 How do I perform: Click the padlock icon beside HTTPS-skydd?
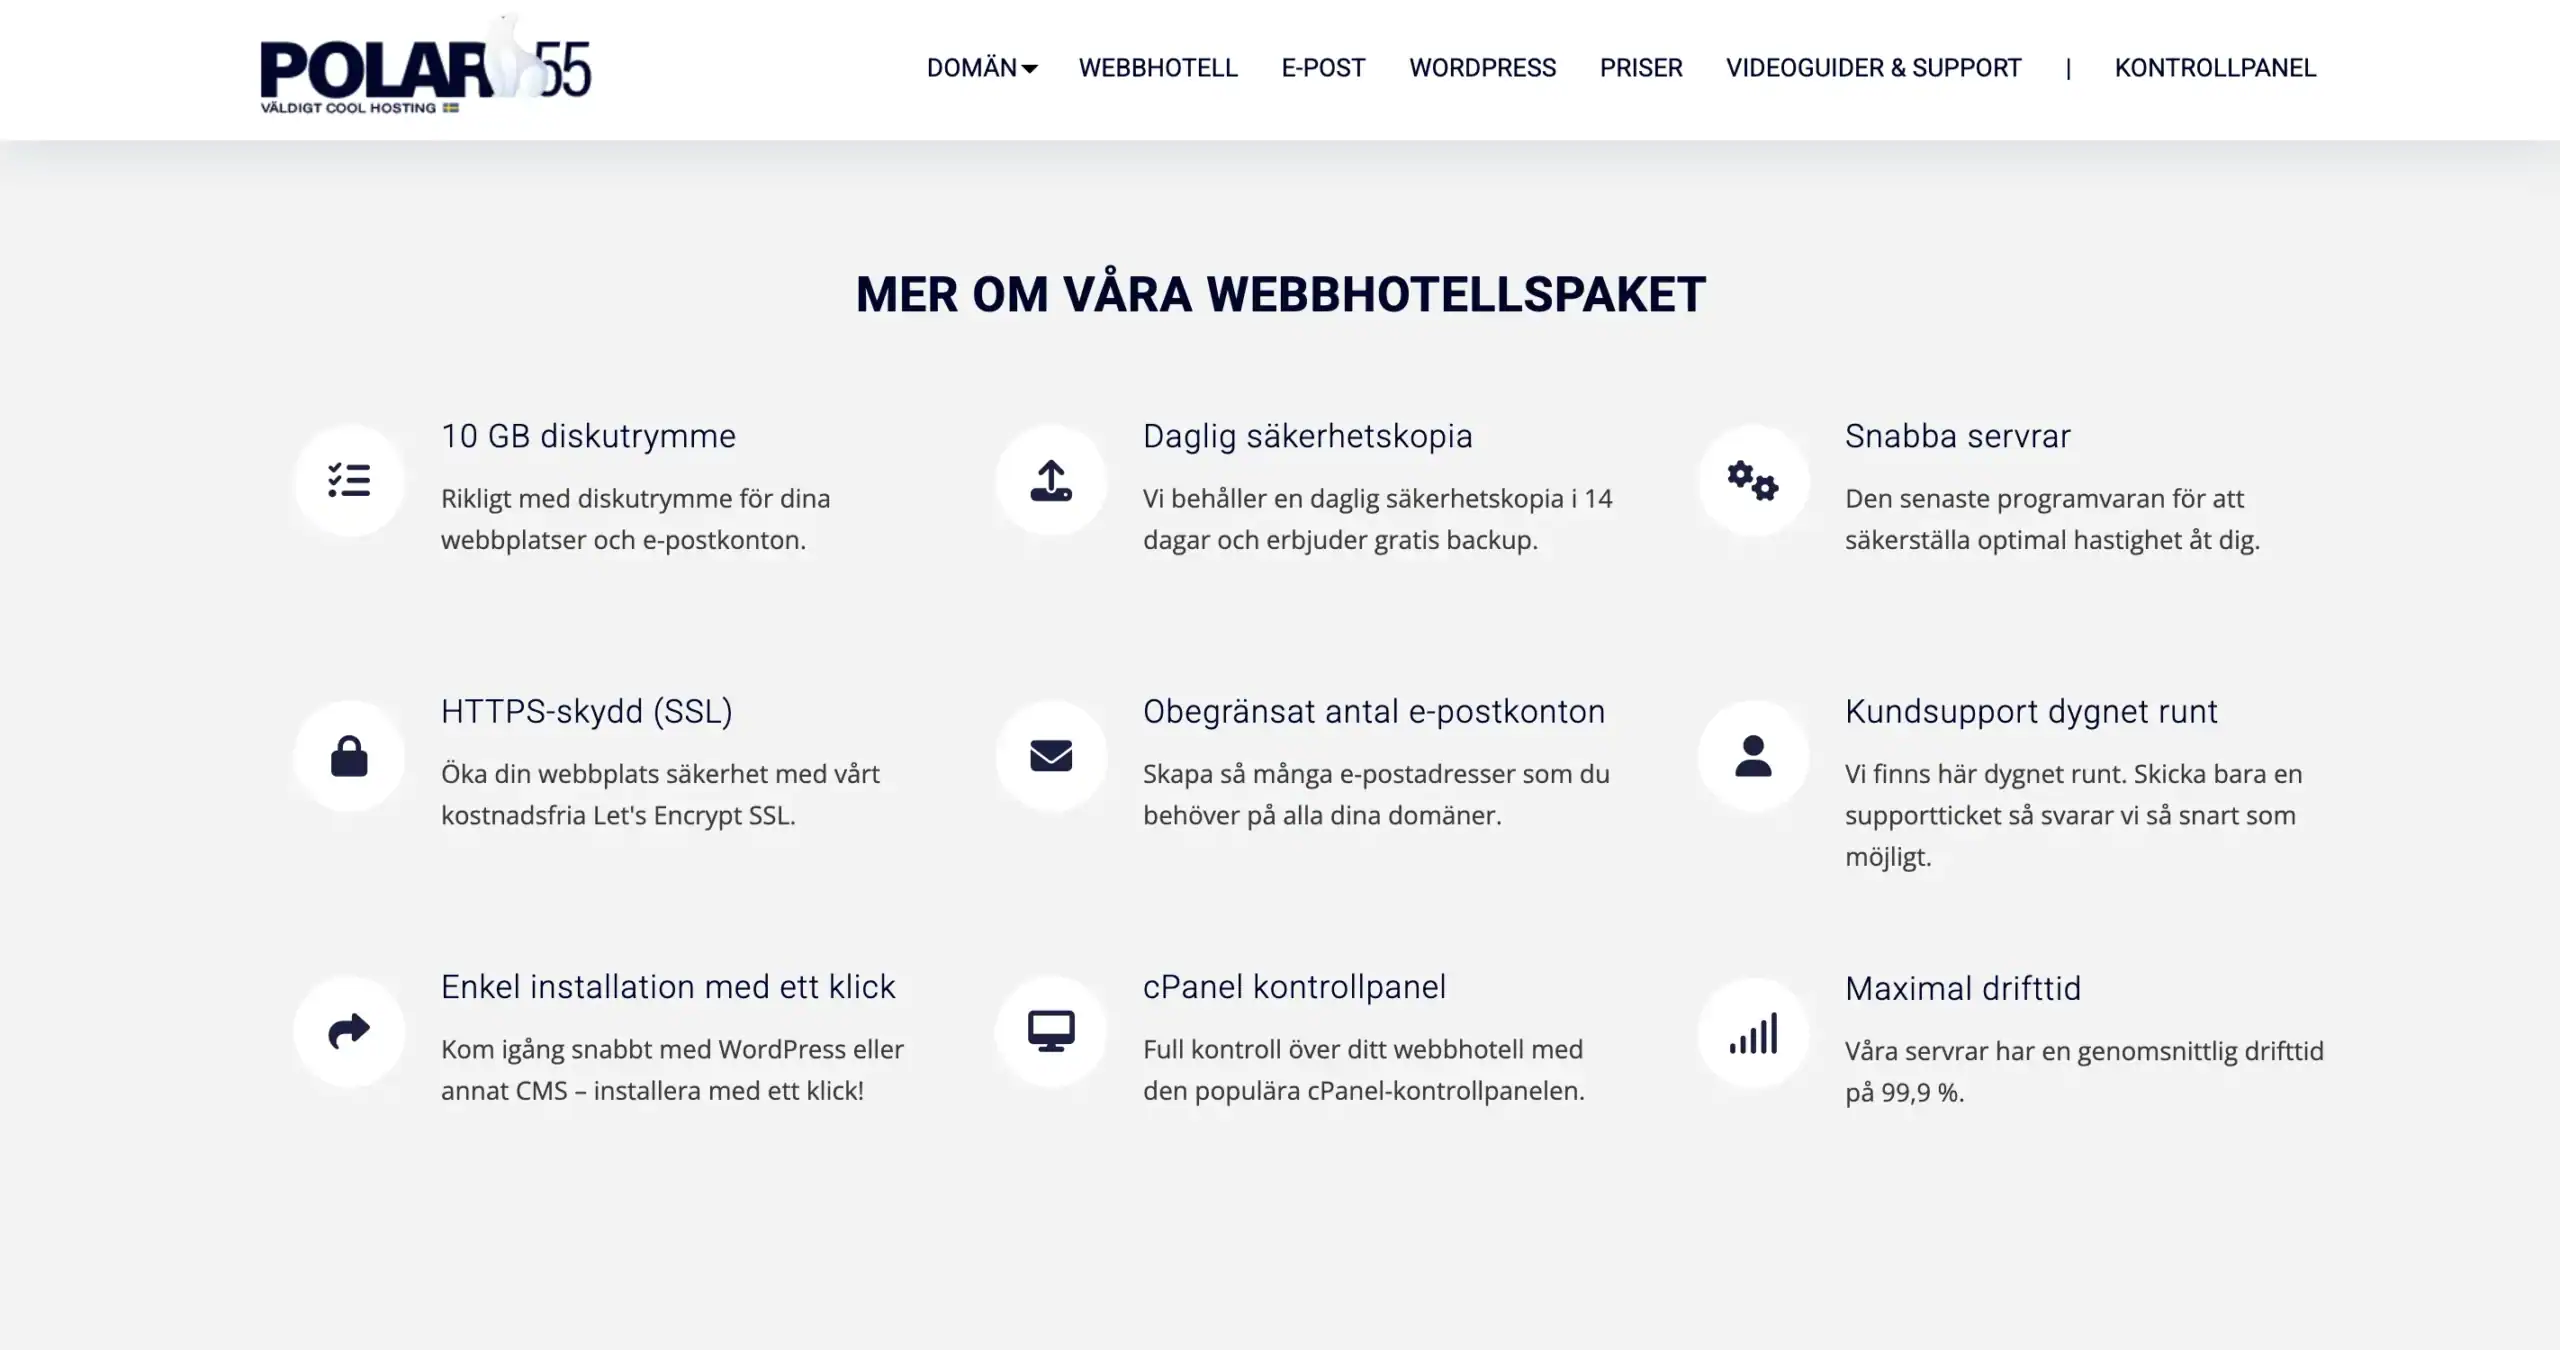point(349,756)
